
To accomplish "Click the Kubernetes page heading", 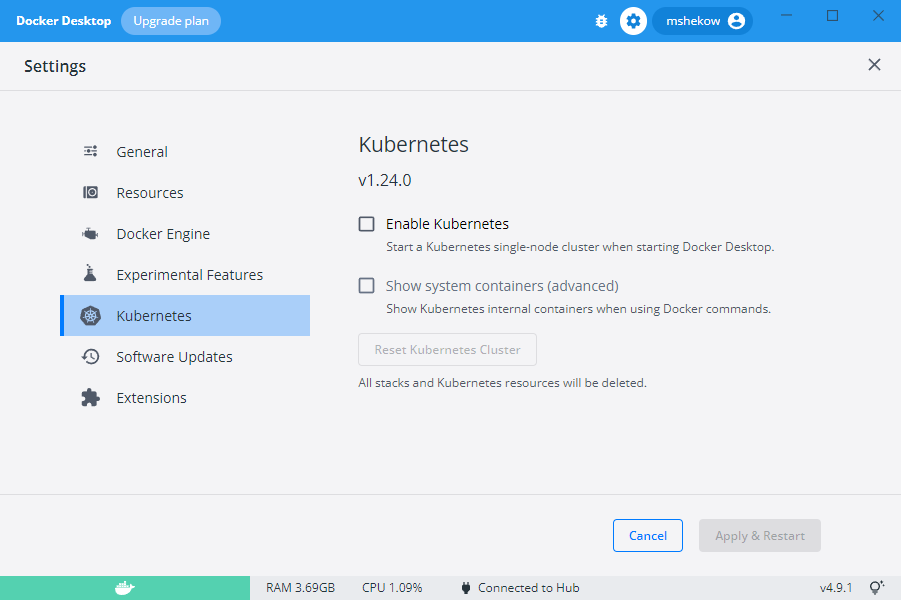I will (413, 144).
